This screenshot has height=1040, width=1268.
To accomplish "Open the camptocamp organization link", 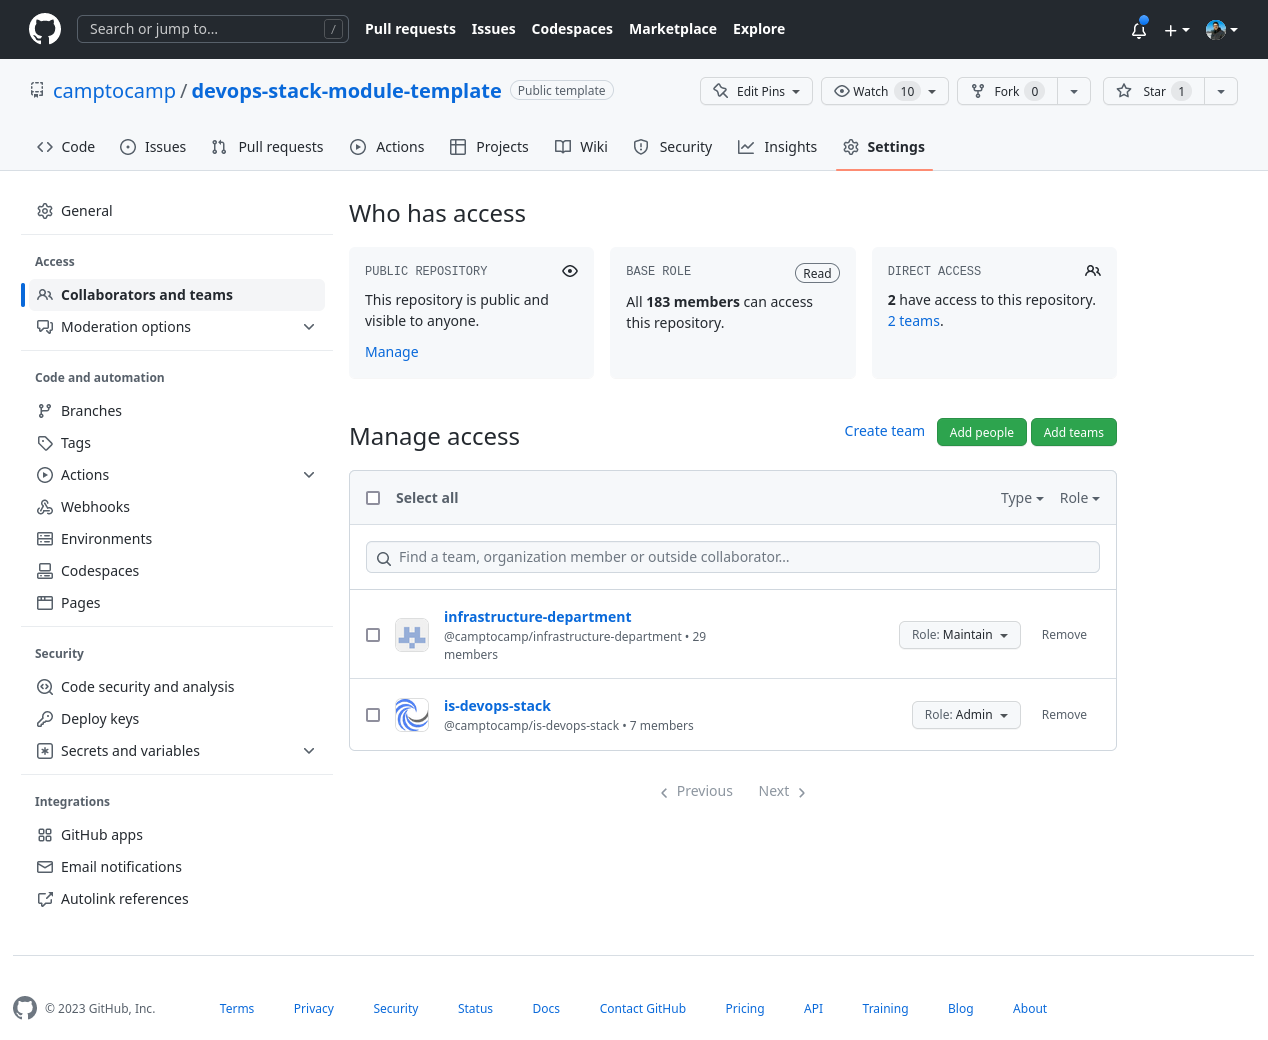I will pyautogui.click(x=114, y=91).
